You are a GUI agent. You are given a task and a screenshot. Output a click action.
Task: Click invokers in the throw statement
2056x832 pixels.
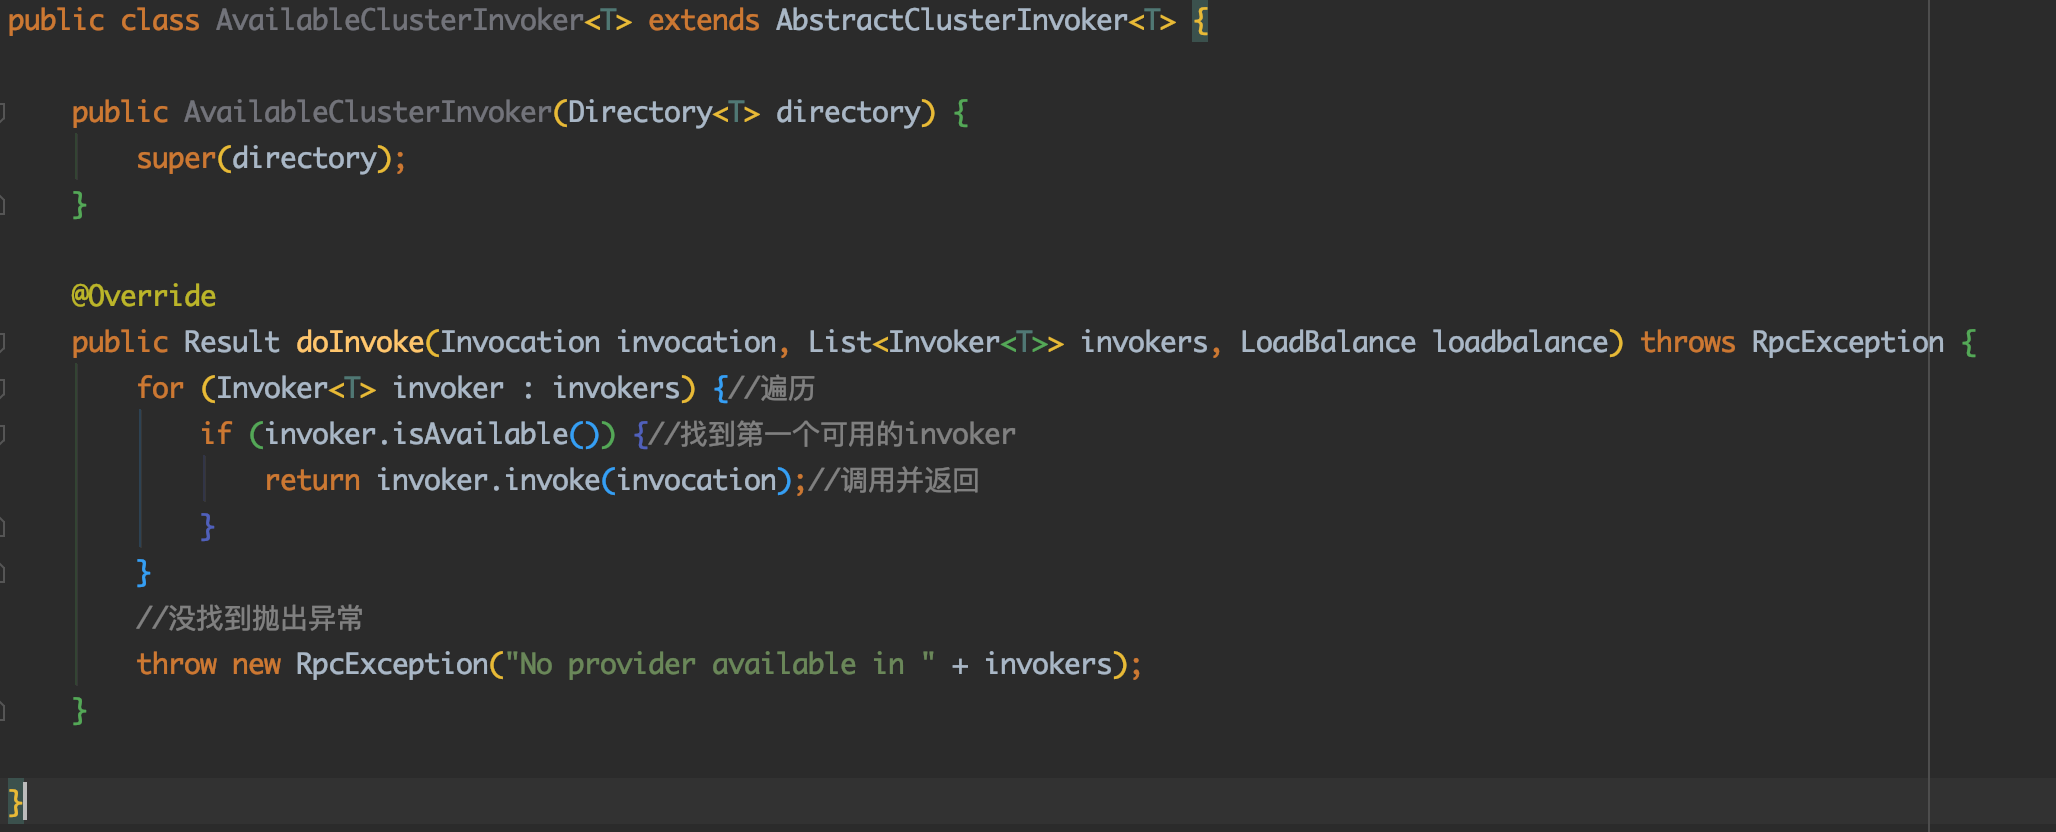pos(1048,664)
